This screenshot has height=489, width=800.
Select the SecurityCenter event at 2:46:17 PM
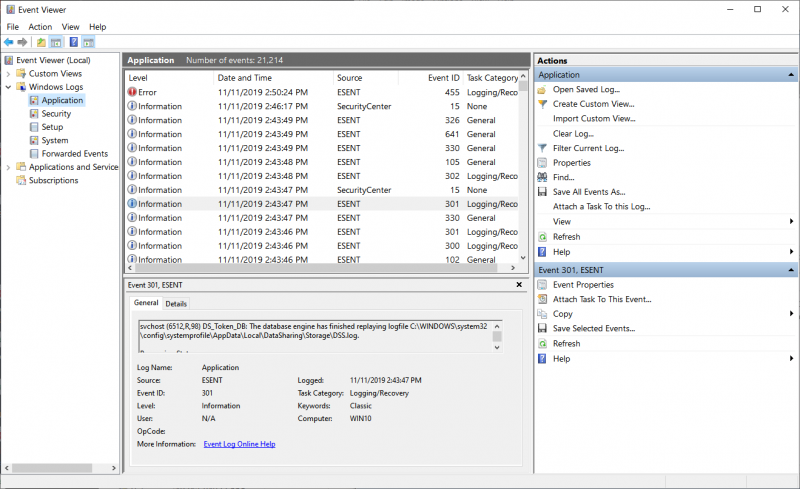point(322,107)
